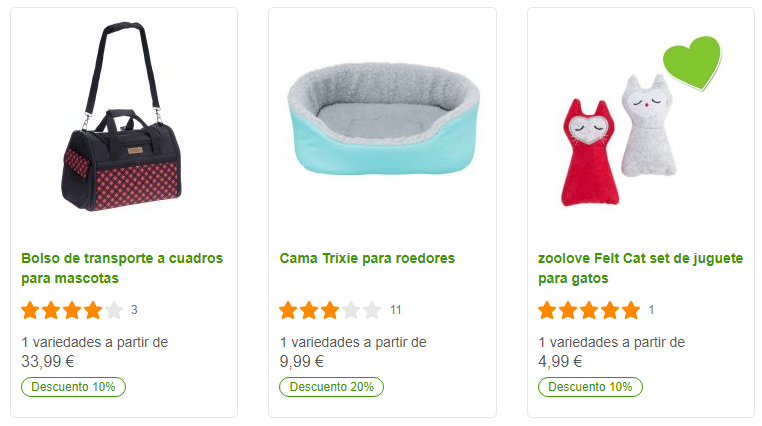Click the green heart icon on the cat toy

point(692,63)
